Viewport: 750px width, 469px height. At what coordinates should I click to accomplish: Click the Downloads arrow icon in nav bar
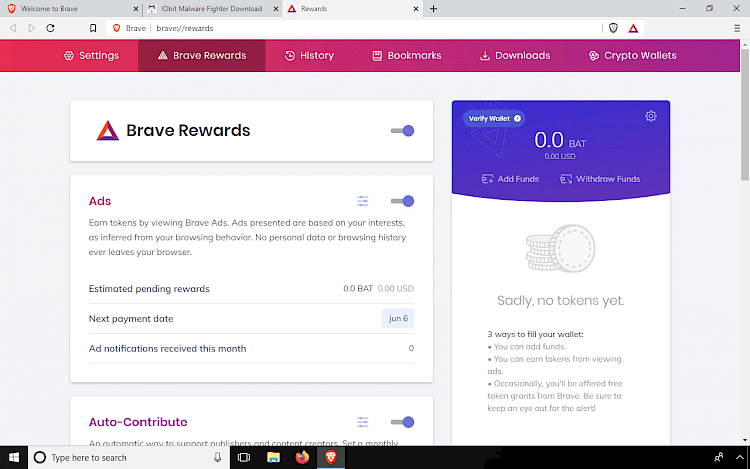tap(485, 55)
